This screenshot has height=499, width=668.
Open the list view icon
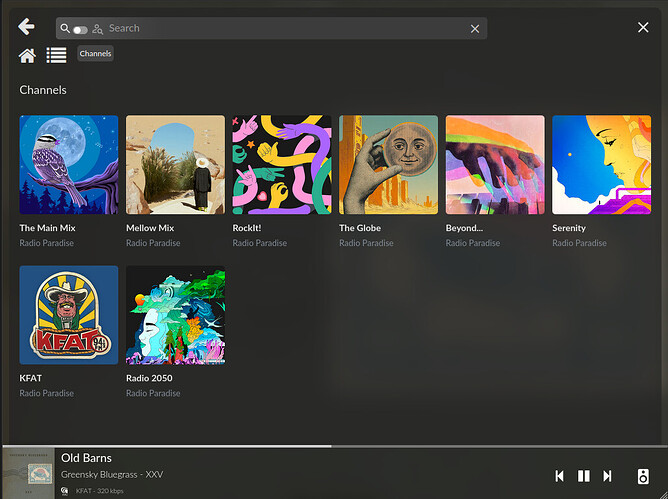coord(56,55)
